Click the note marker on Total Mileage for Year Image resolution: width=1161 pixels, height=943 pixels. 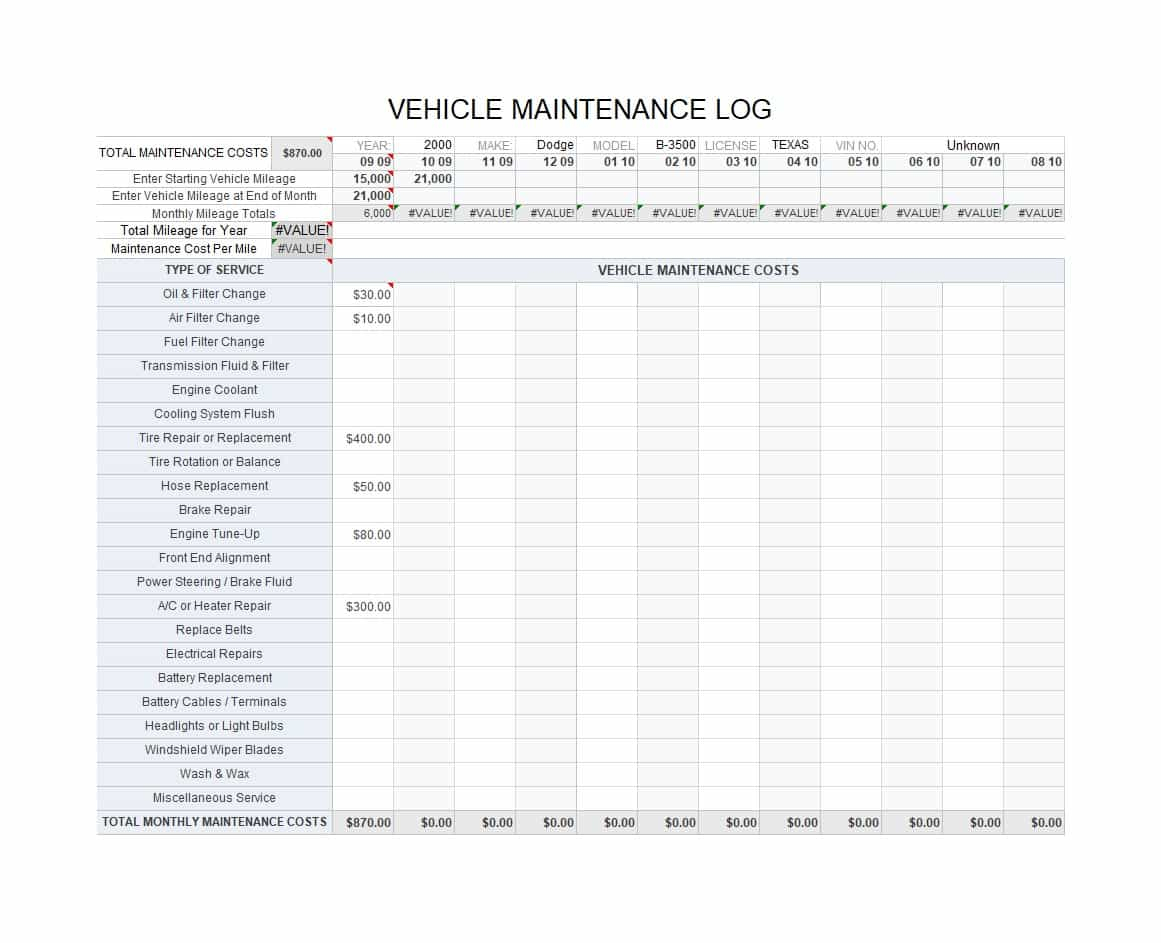click(x=330, y=223)
